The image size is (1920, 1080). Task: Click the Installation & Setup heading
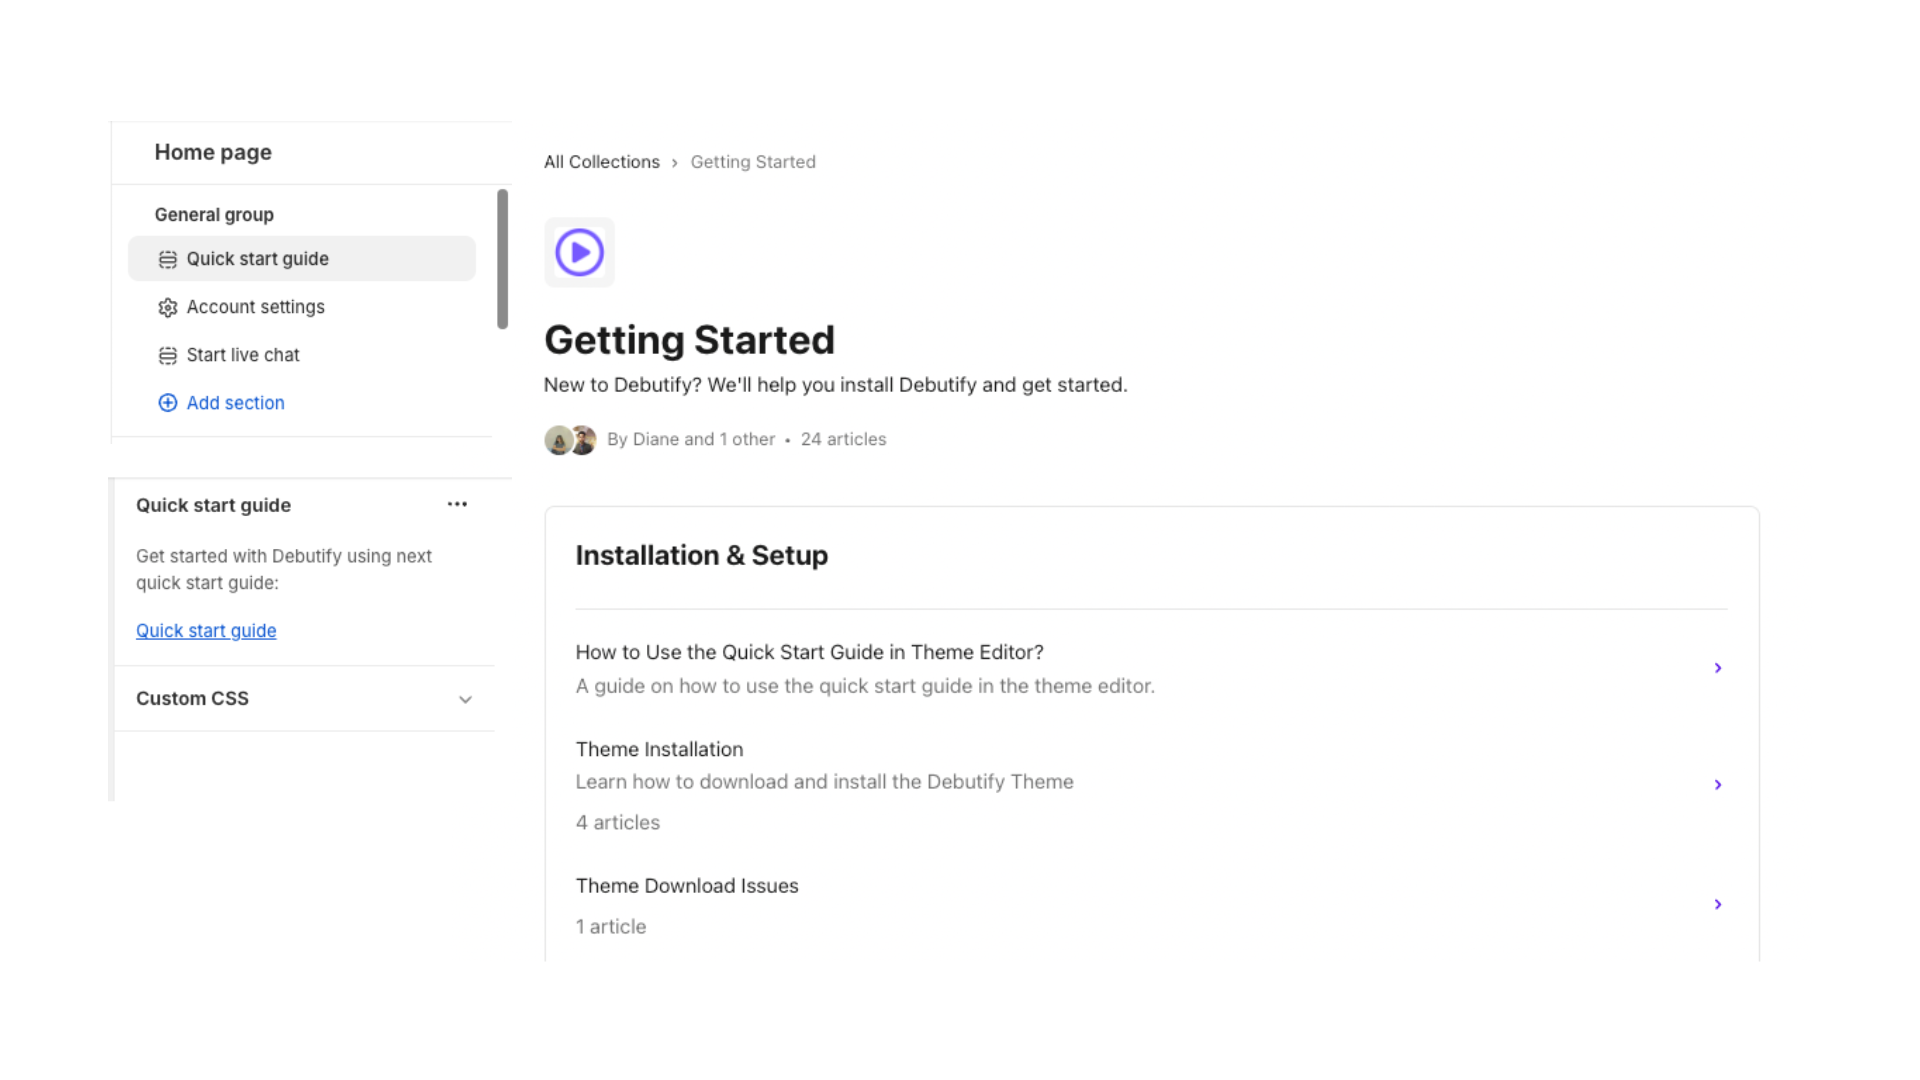point(702,555)
